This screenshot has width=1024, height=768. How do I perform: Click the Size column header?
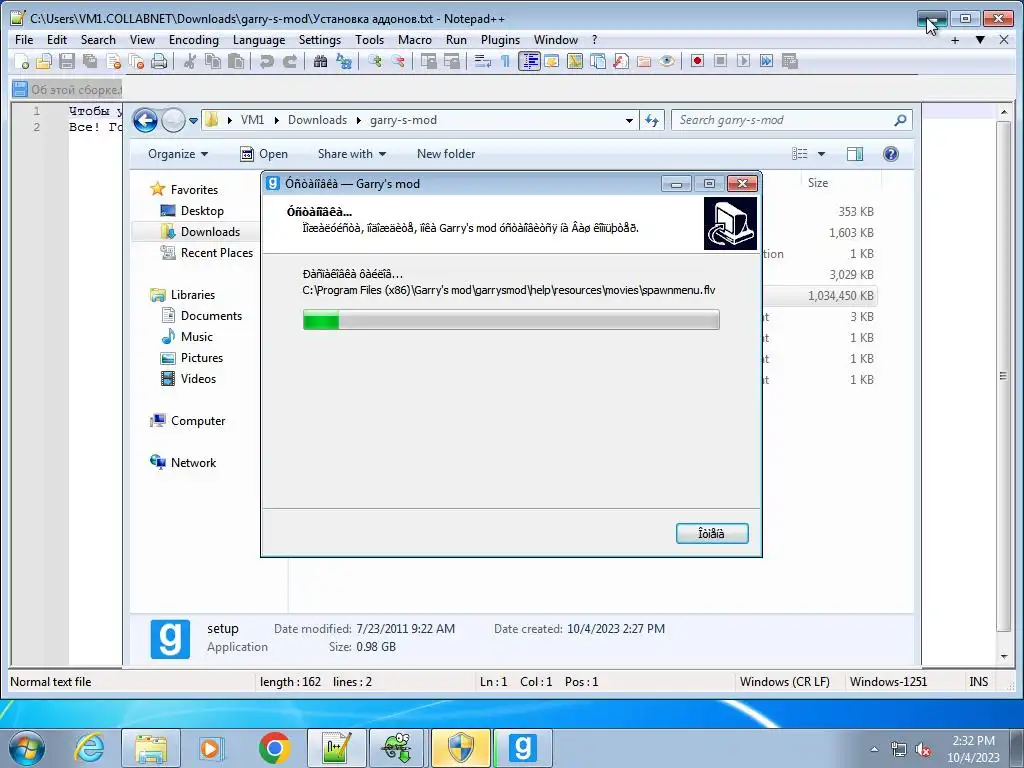[x=818, y=183]
